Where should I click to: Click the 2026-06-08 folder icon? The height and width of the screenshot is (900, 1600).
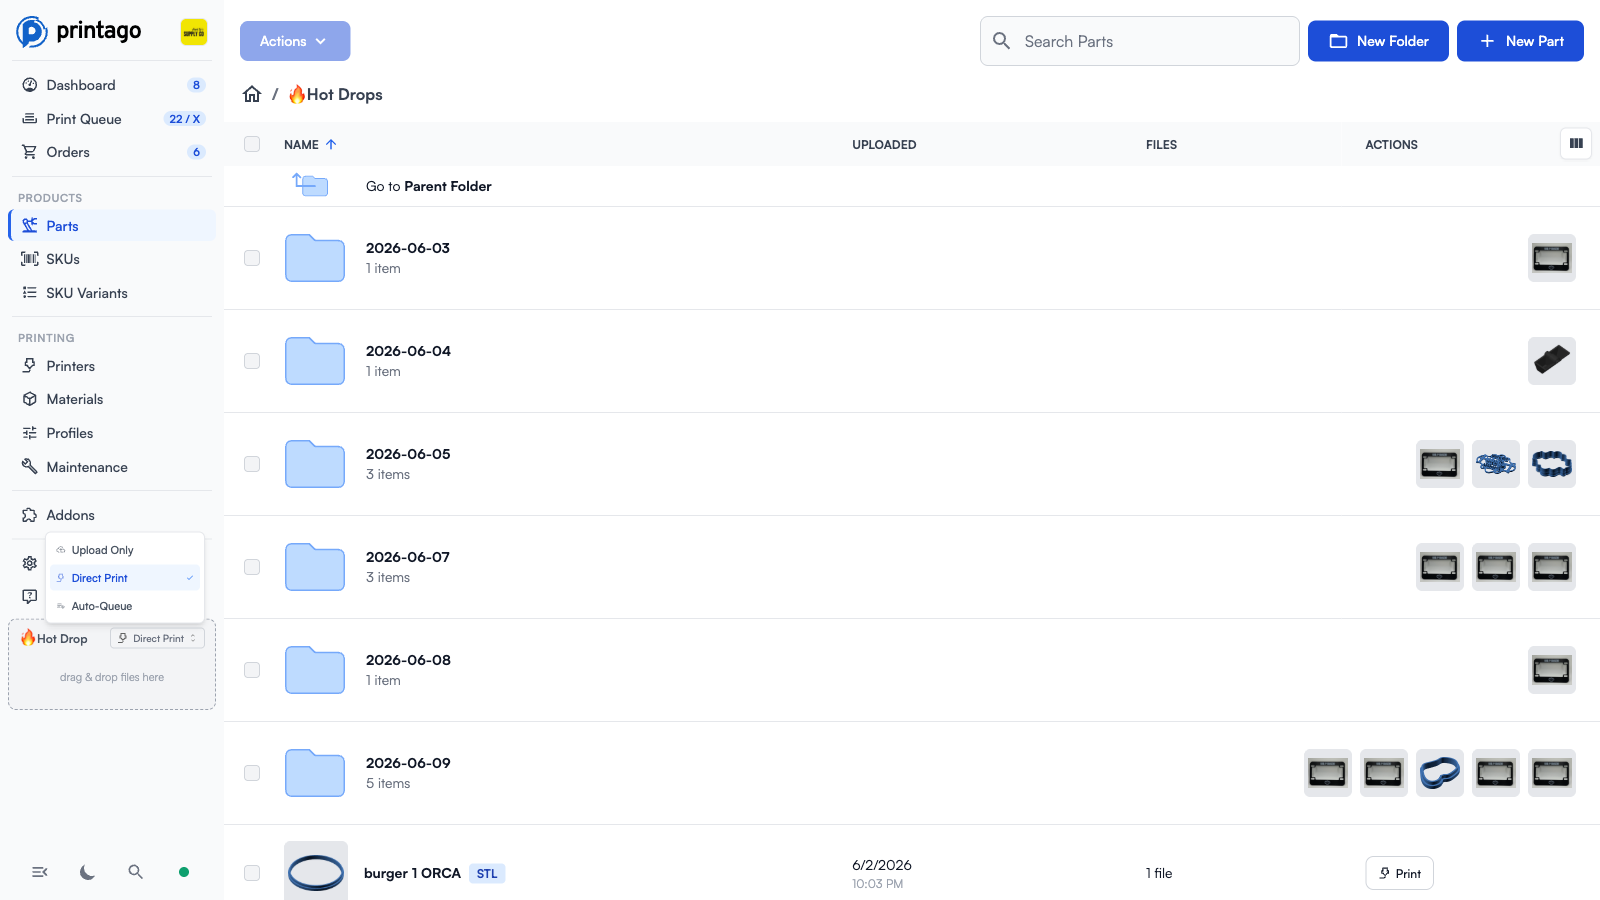[315, 670]
